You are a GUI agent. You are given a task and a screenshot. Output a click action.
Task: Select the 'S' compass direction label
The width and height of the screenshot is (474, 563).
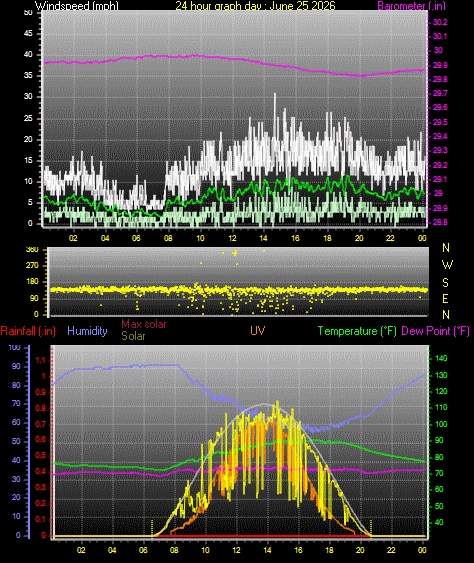(445, 283)
